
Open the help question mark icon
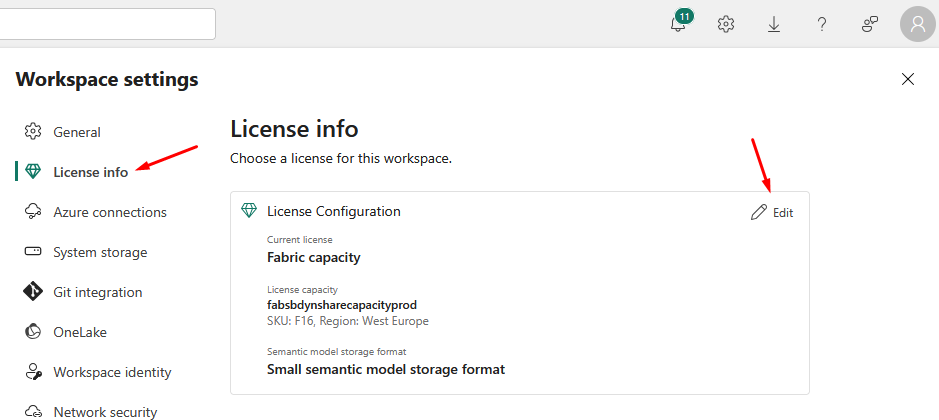[x=822, y=24]
